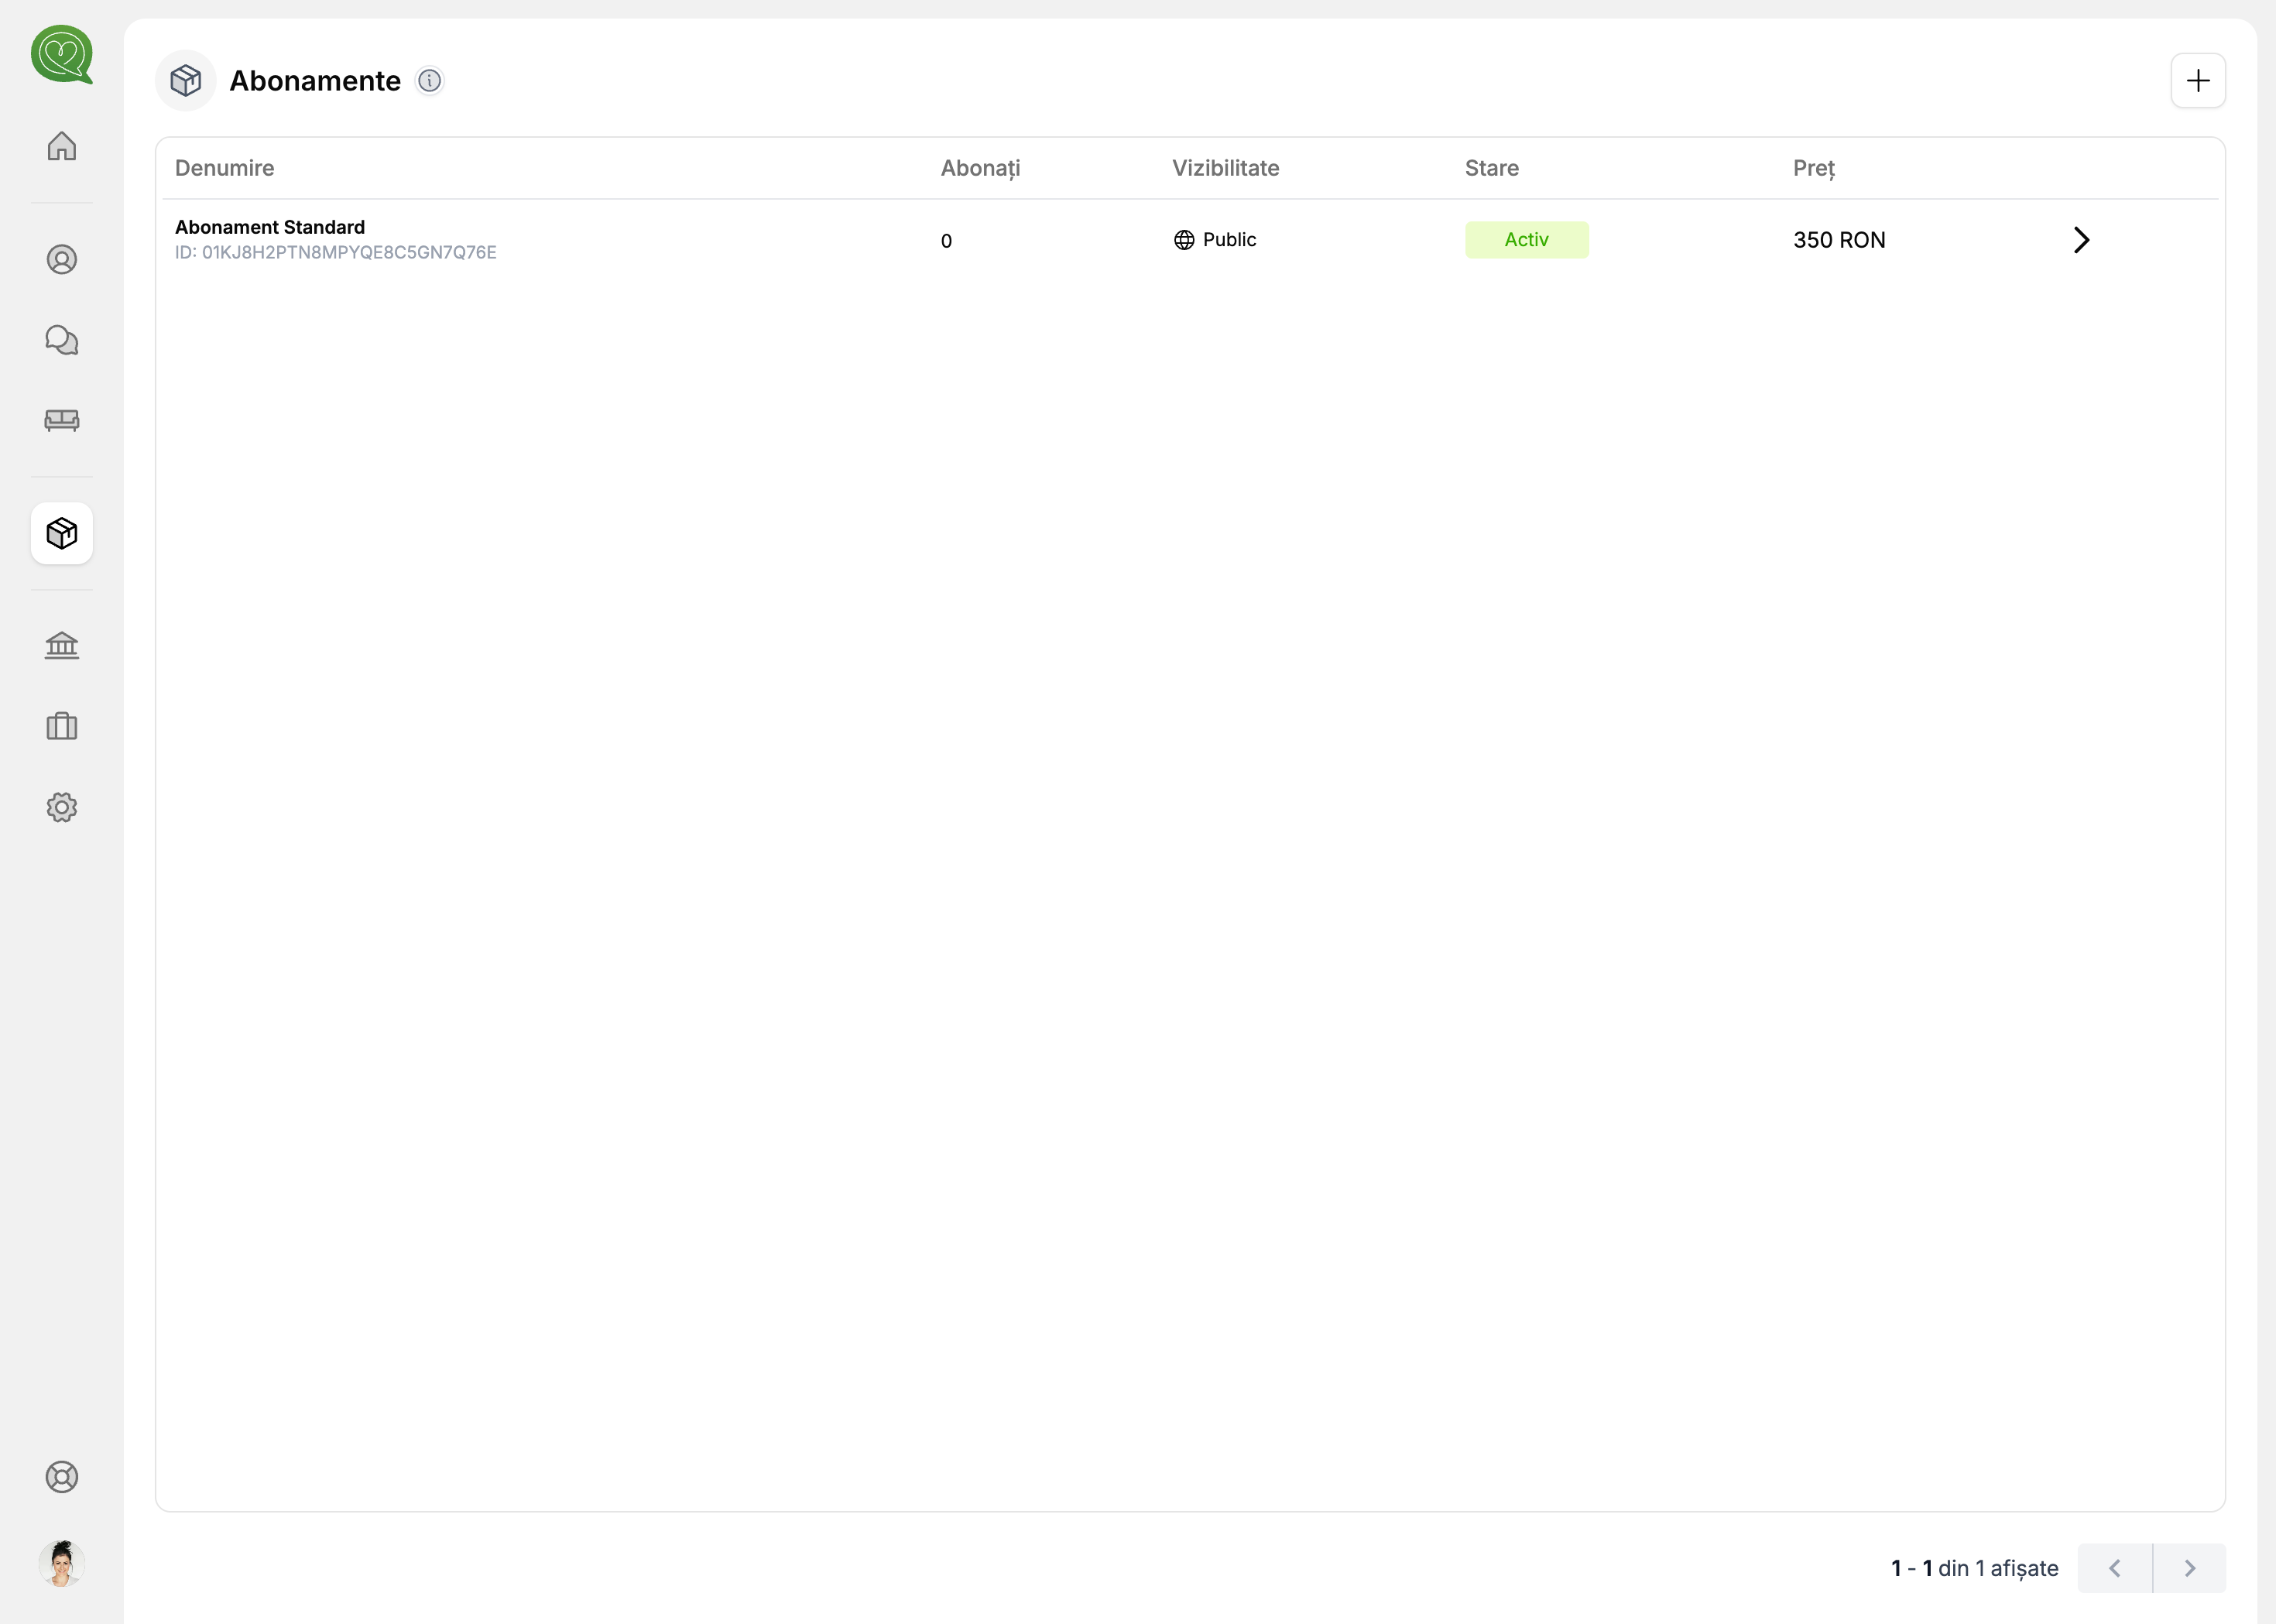Open the briefcase icon in sidebar
The width and height of the screenshot is (2293, 1624).
click(62, 727)
